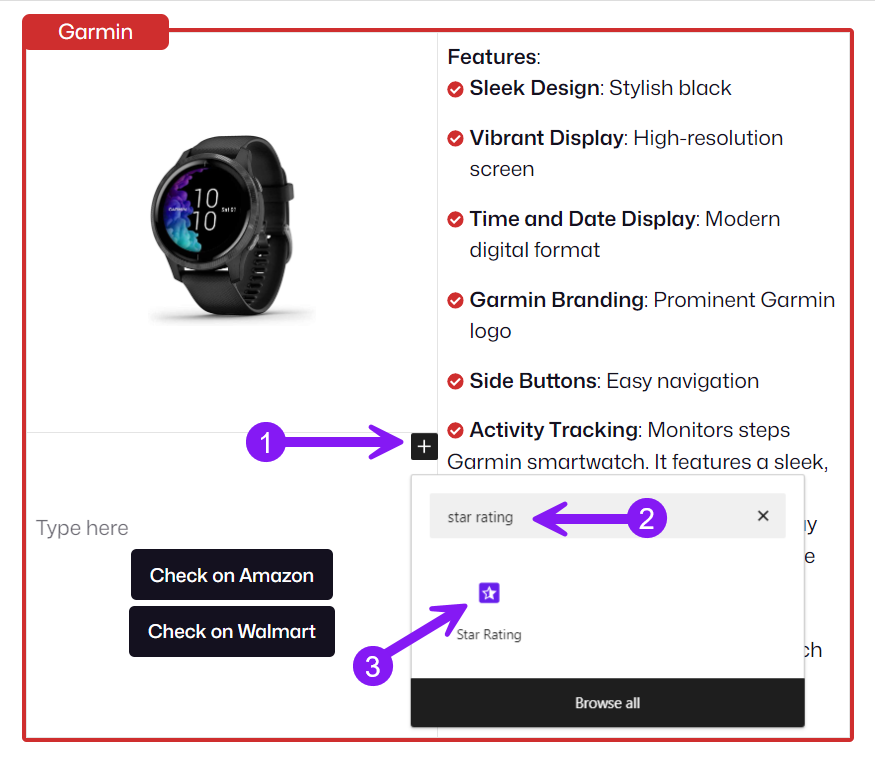The width and height of the screenshot is (875, 767).
Task: Click the Vibrant Display checkmark icon
Action: click(455, 138)
